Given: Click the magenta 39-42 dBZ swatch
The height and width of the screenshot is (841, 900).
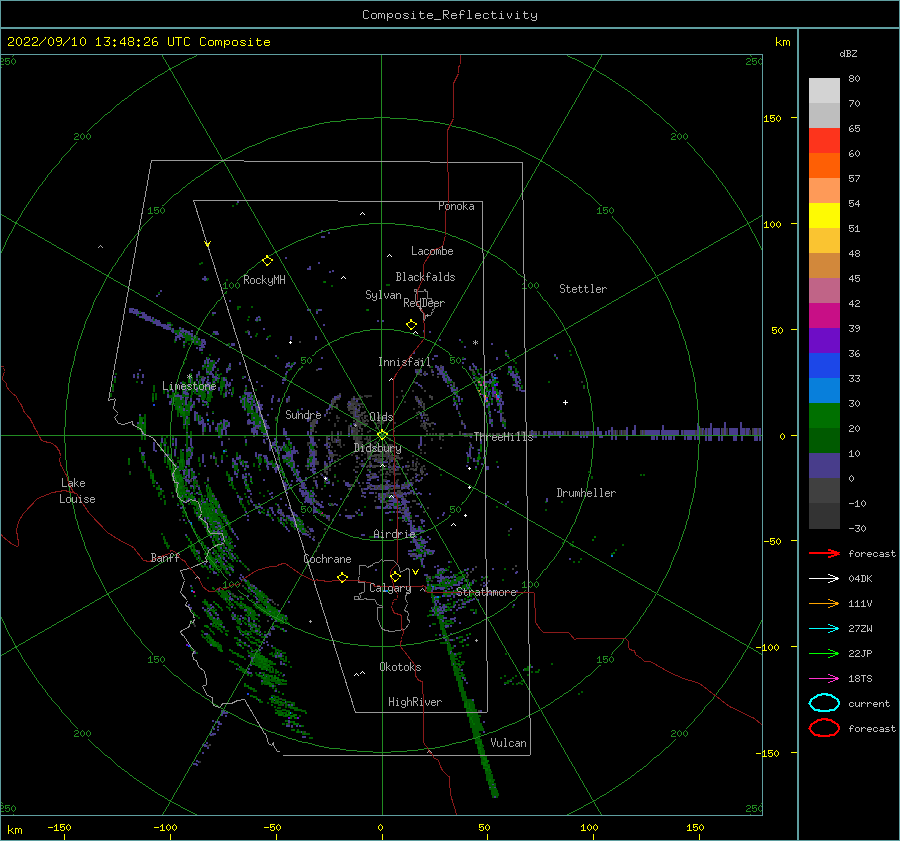Looking at the screenshot, I should (824, 316).
